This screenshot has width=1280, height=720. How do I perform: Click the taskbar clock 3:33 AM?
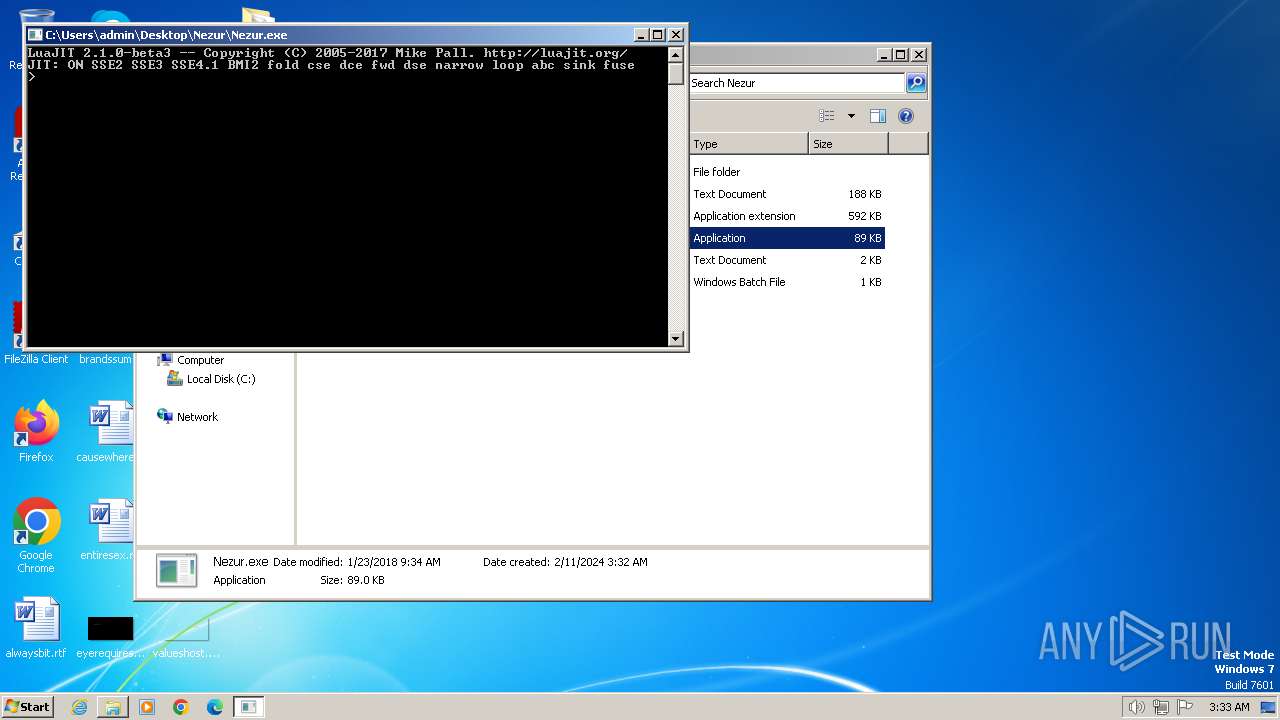[1229, 707]
